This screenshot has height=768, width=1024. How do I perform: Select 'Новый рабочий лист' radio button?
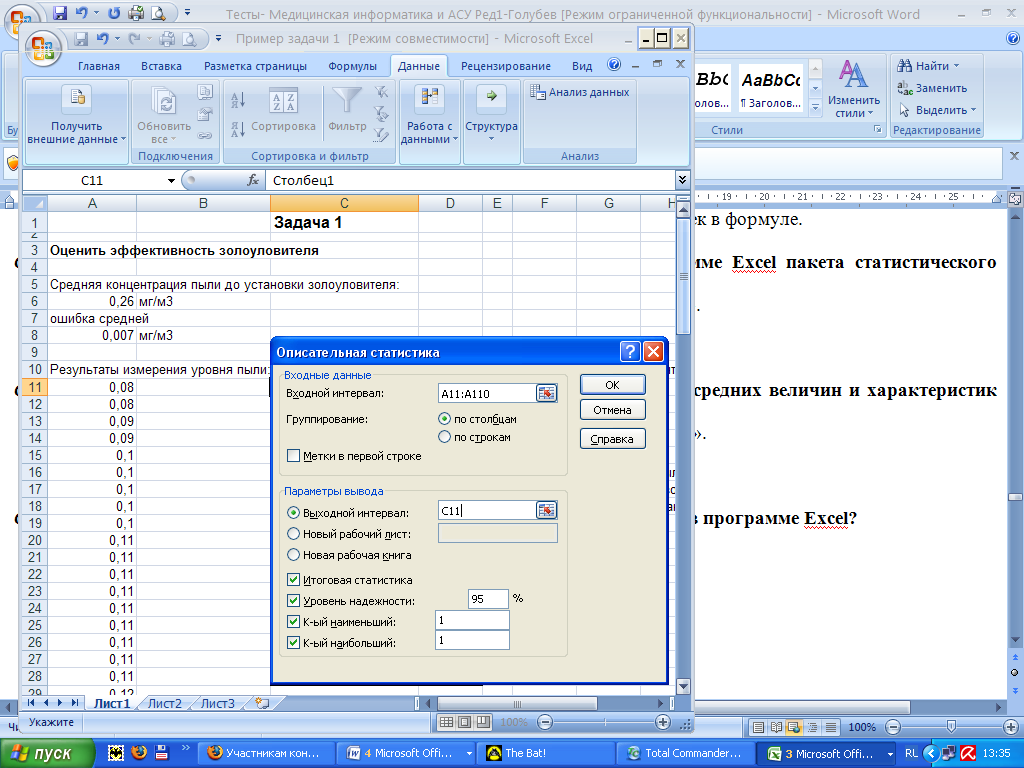click(x=294, y=534)
